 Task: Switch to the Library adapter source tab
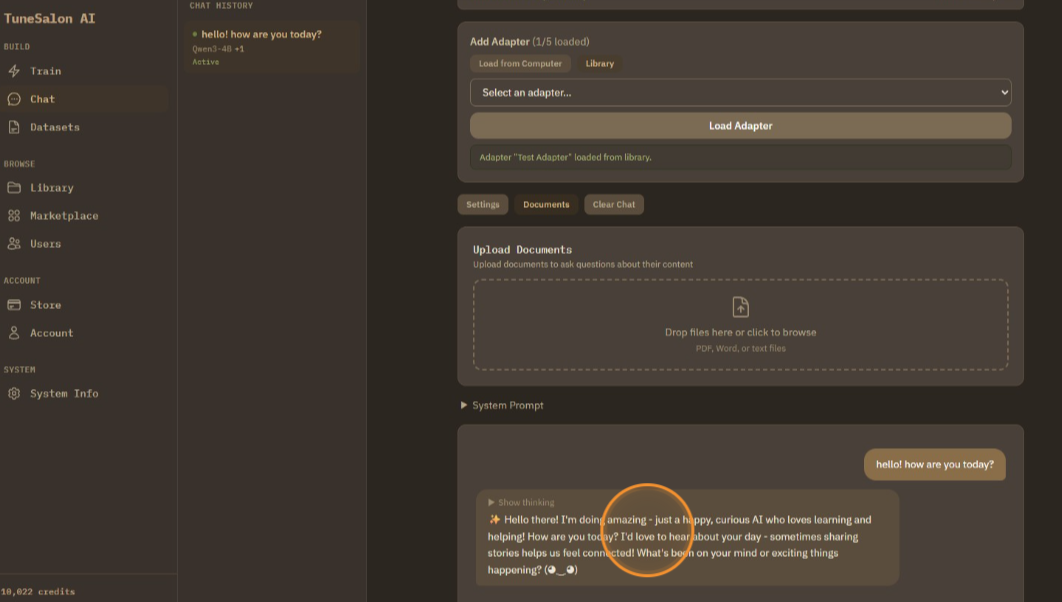pyautogui.click(x=600, y=64)
